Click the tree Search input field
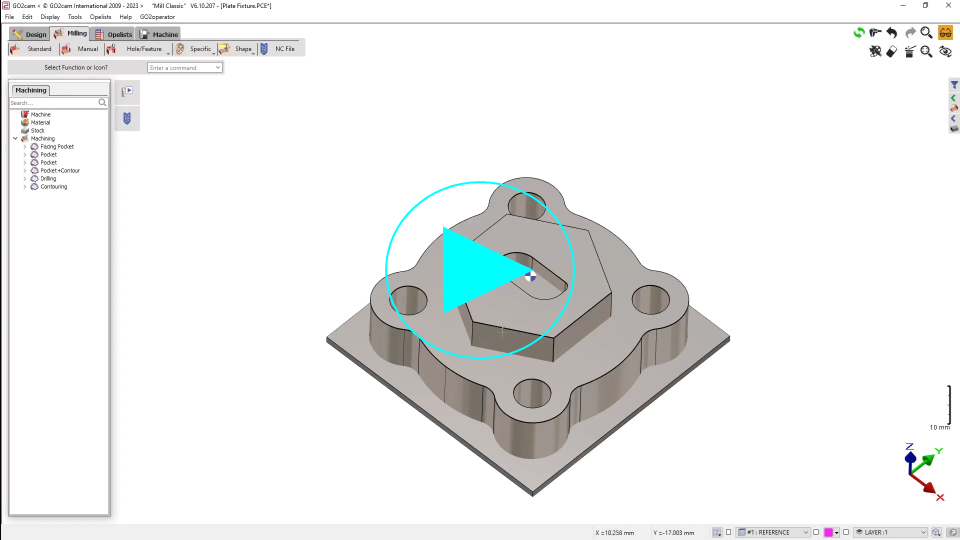The image size is (960, 540). [x=53, y=103]
